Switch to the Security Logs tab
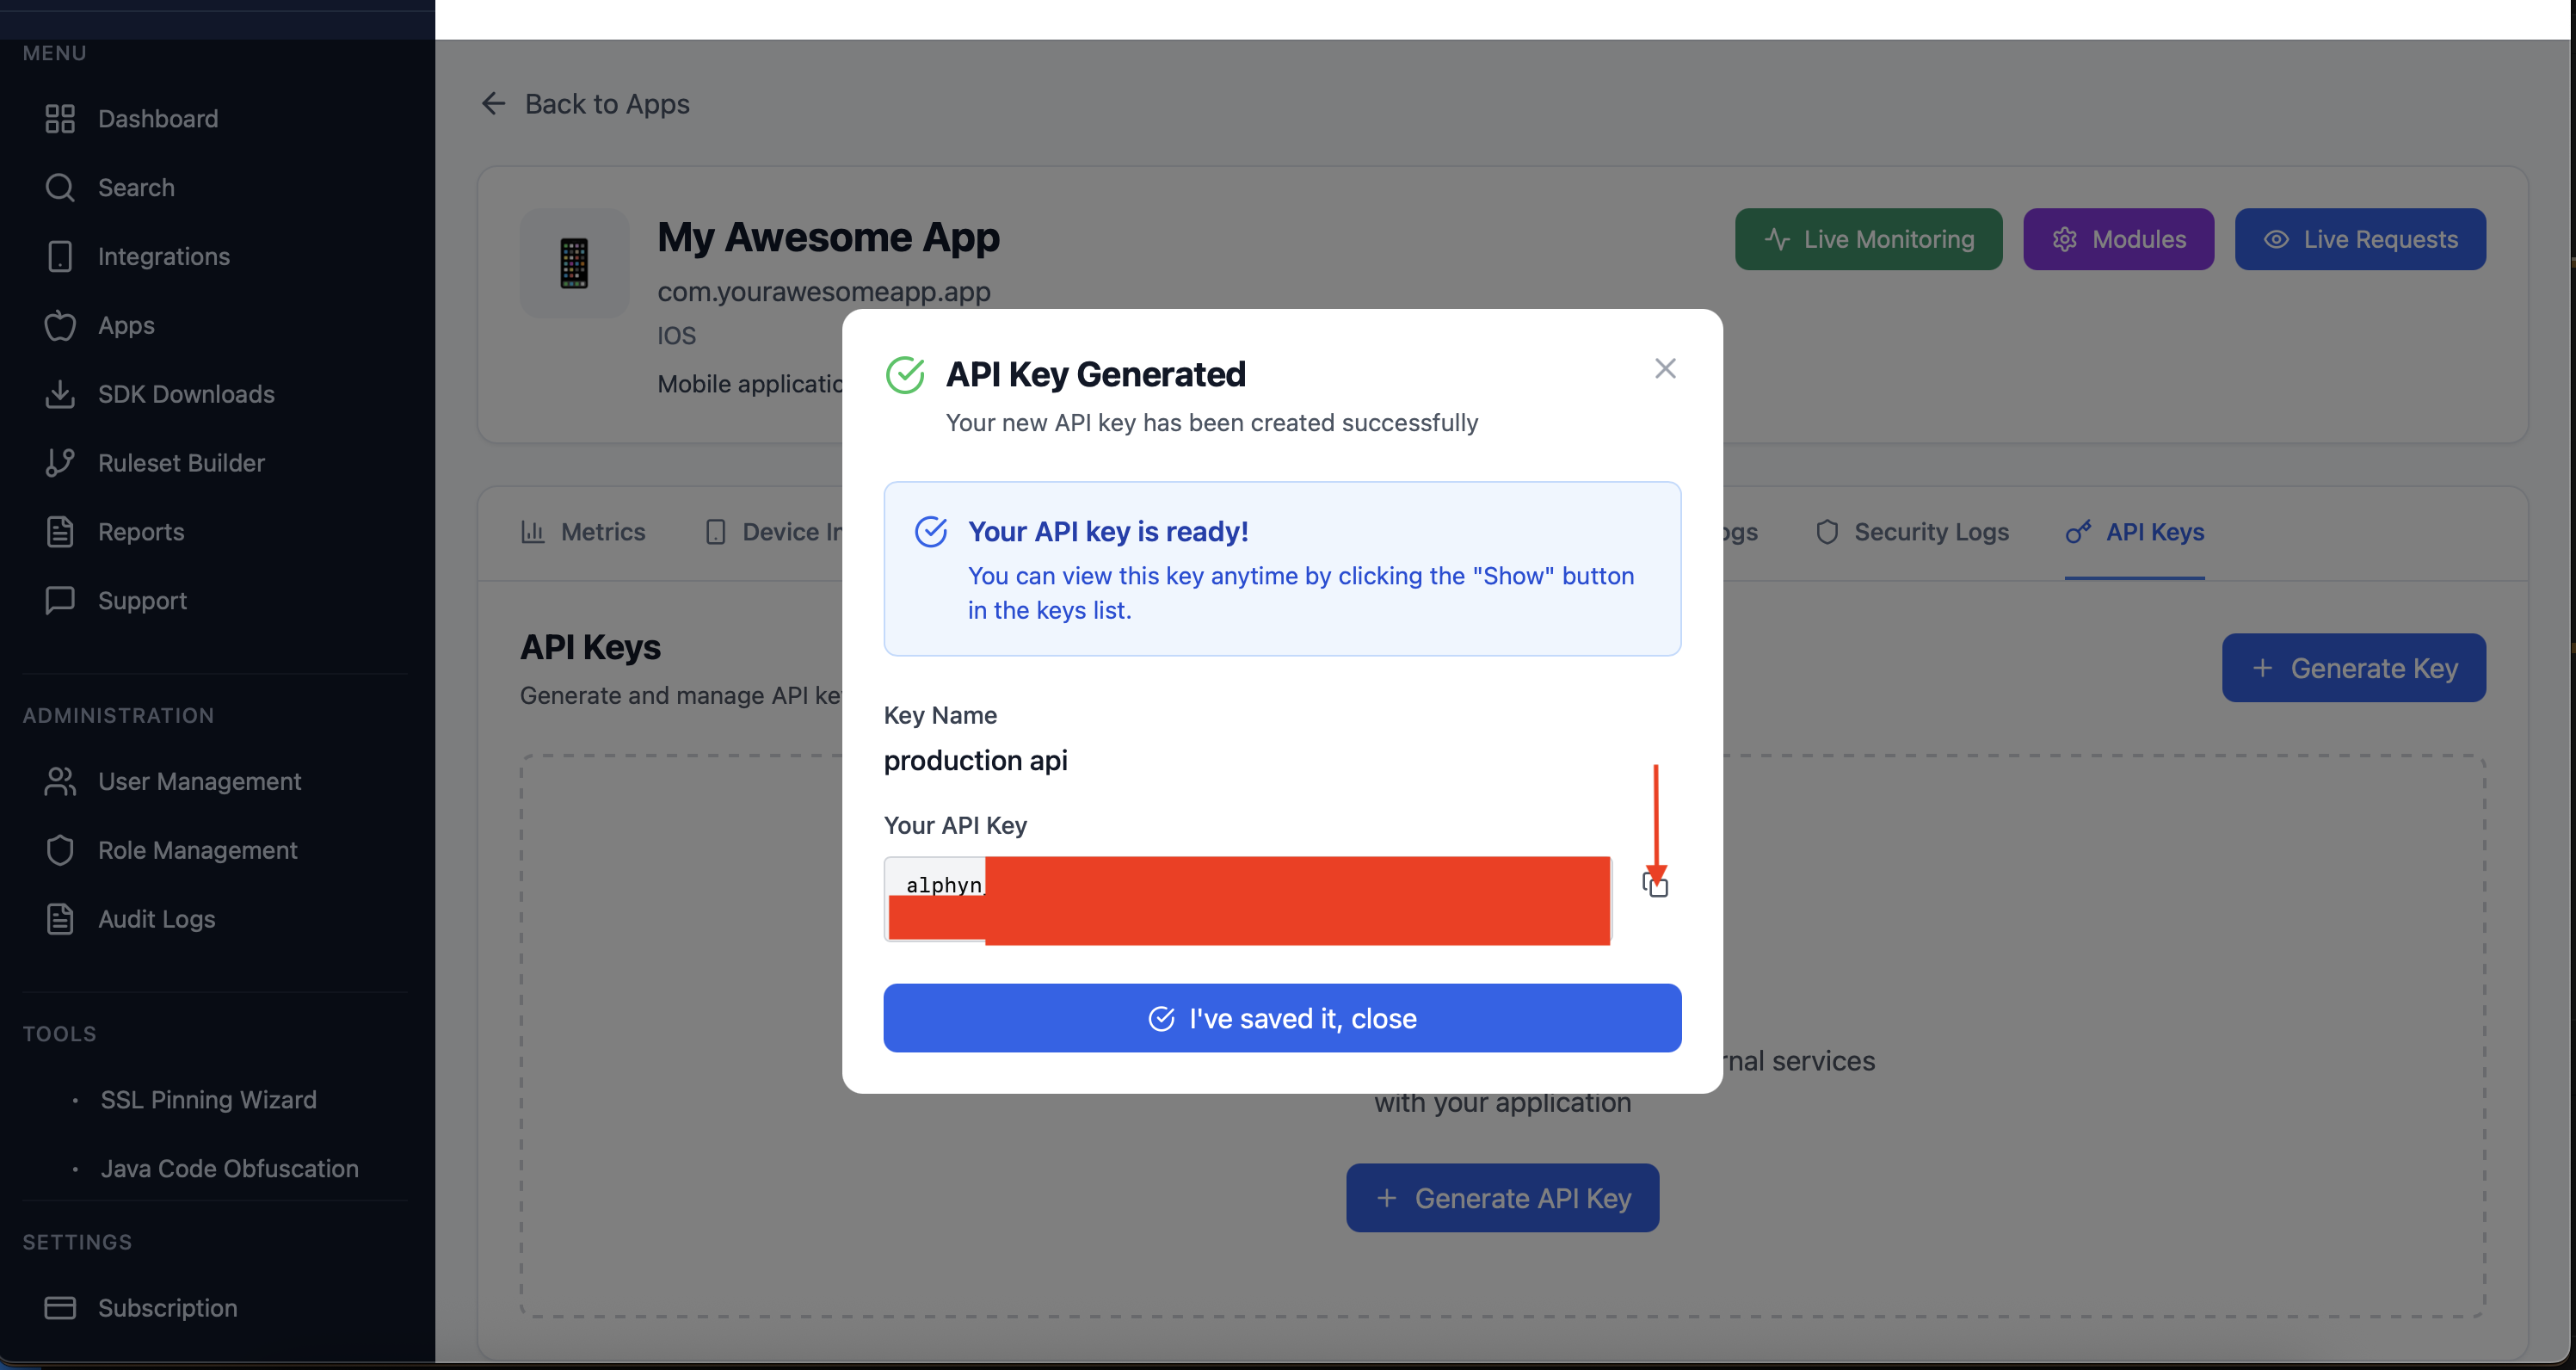The image size is (2576, 1370). (x=1911, y=532)
